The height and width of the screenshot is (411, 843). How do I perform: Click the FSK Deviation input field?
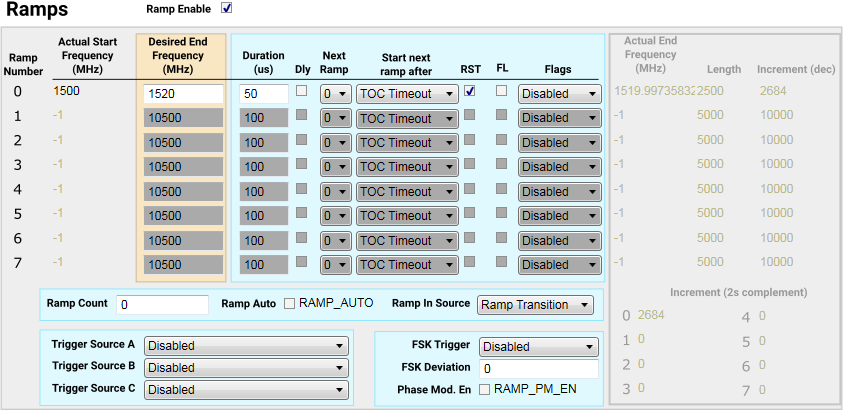coord(539,369)
